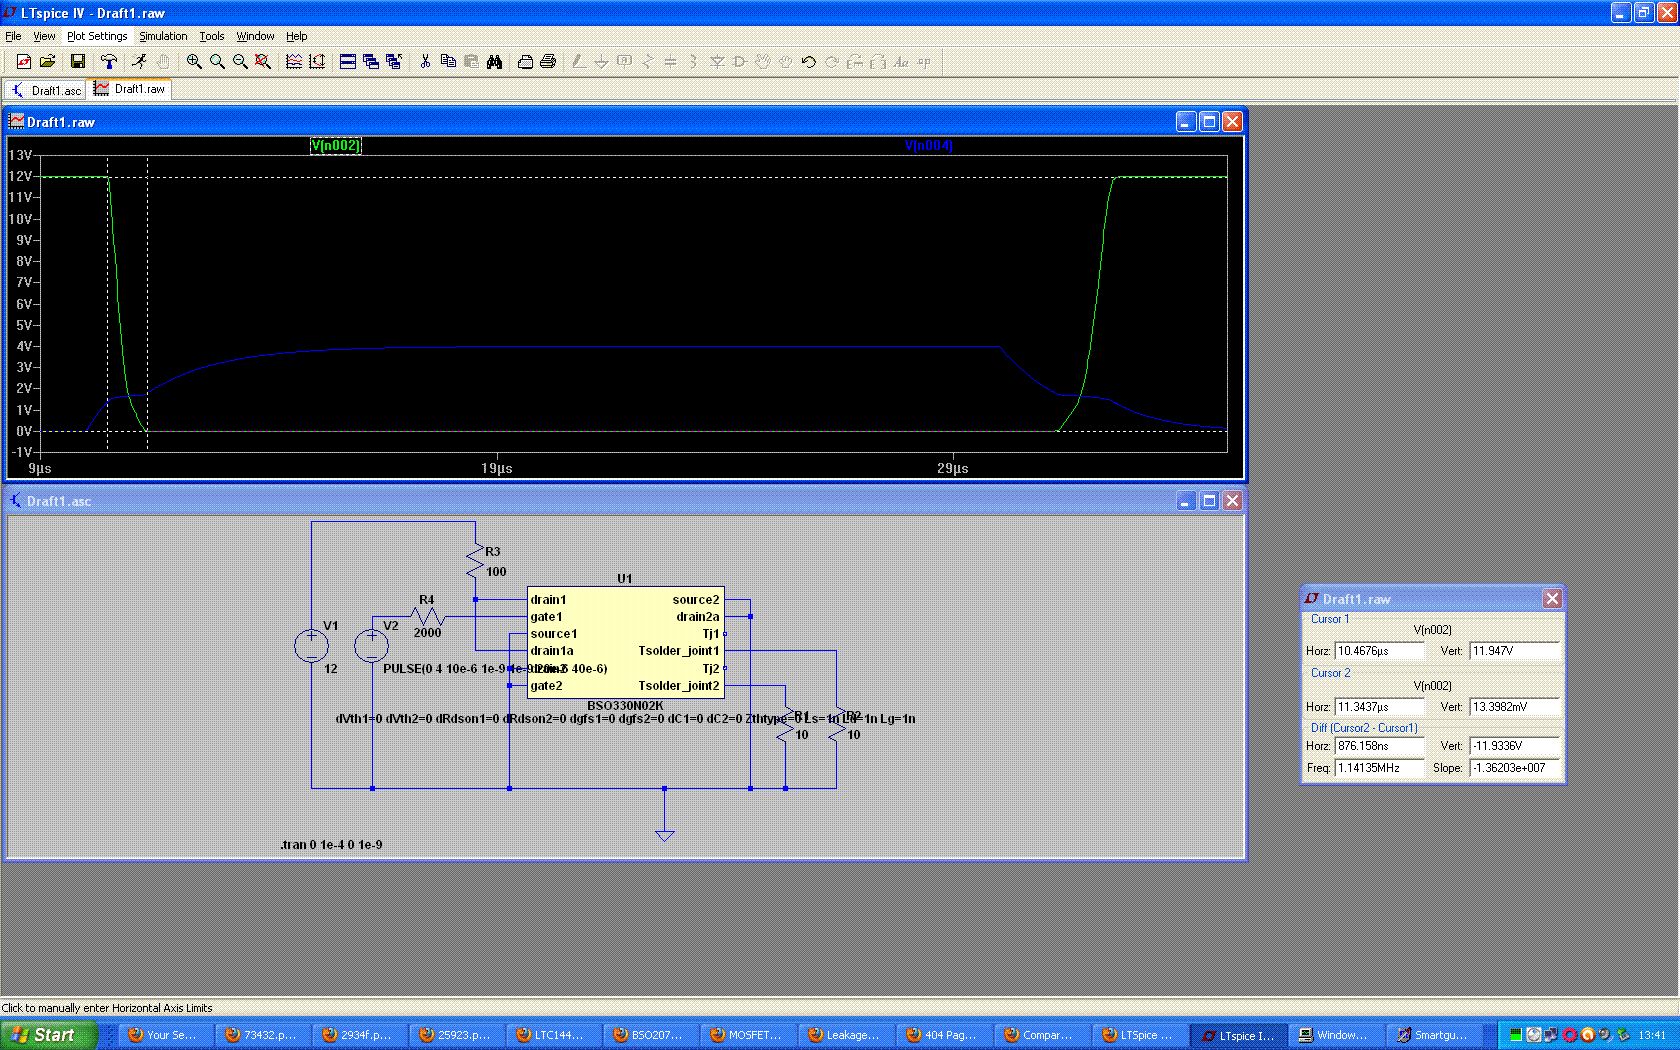Select the green V(n002) trace label
The height and width of the screenshot is (1050, 1680).
click(335, 146)
